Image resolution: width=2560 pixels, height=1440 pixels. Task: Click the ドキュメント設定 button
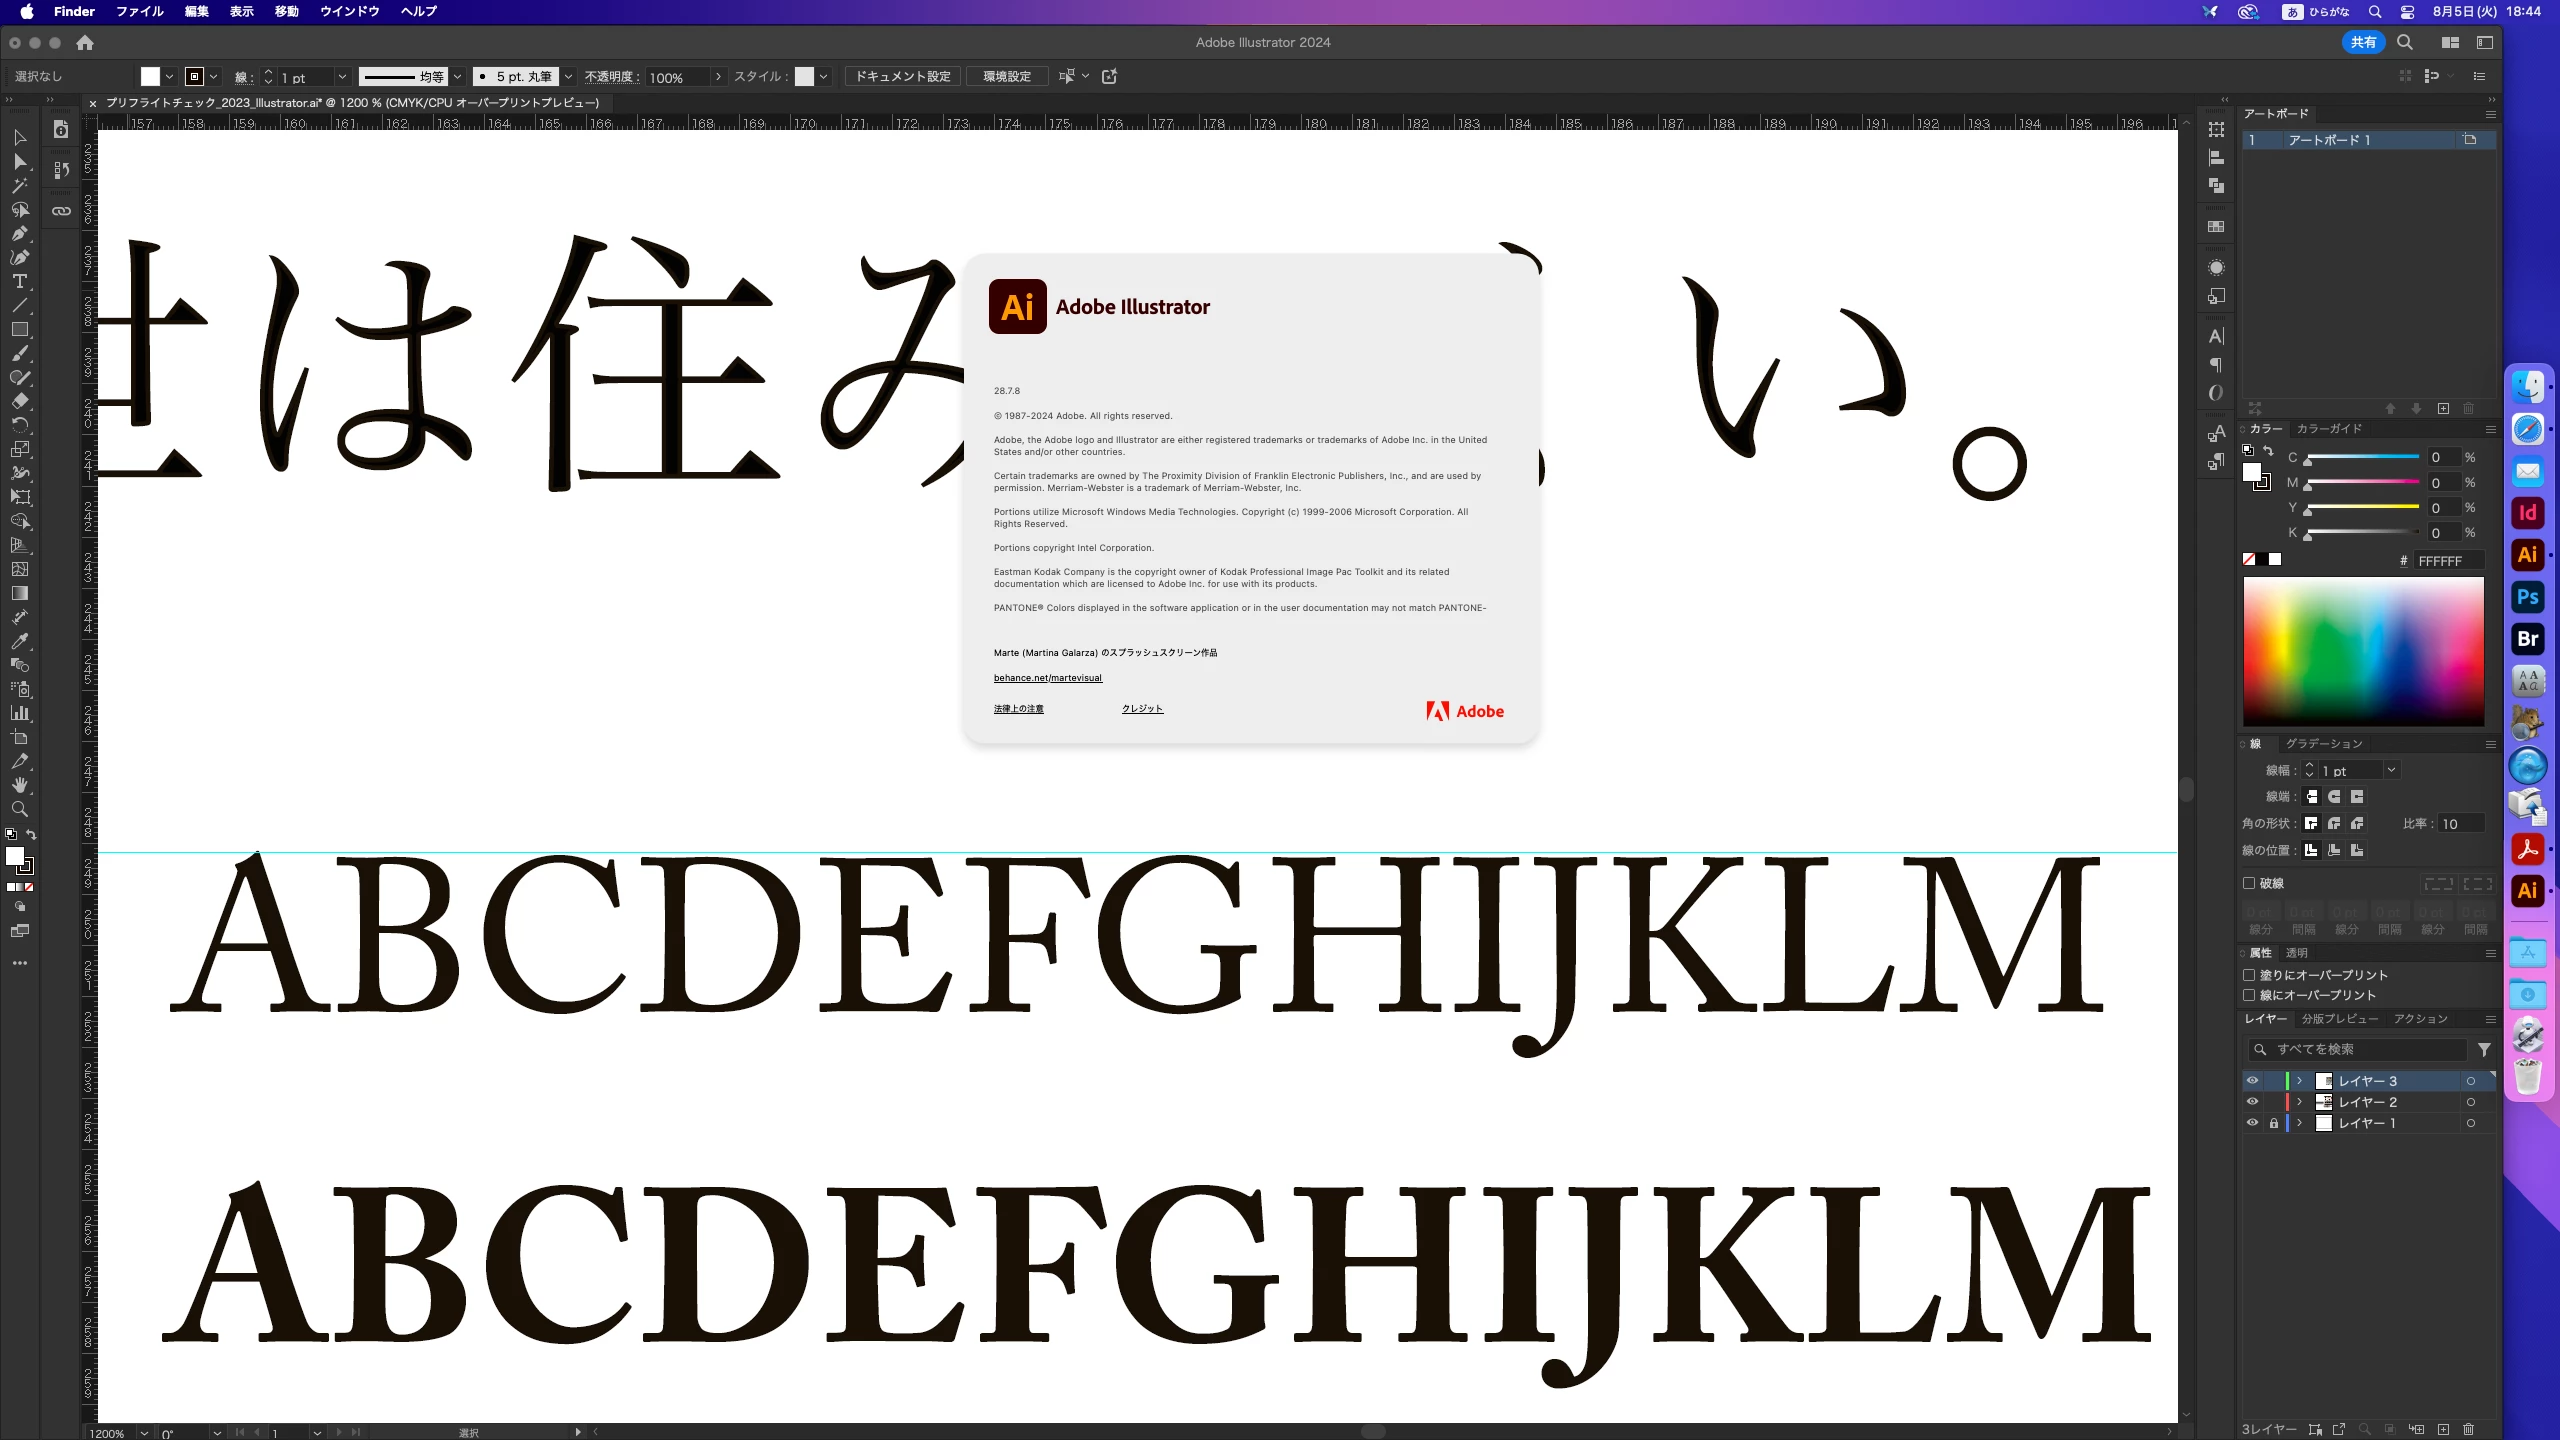click(x=903, y=77)
